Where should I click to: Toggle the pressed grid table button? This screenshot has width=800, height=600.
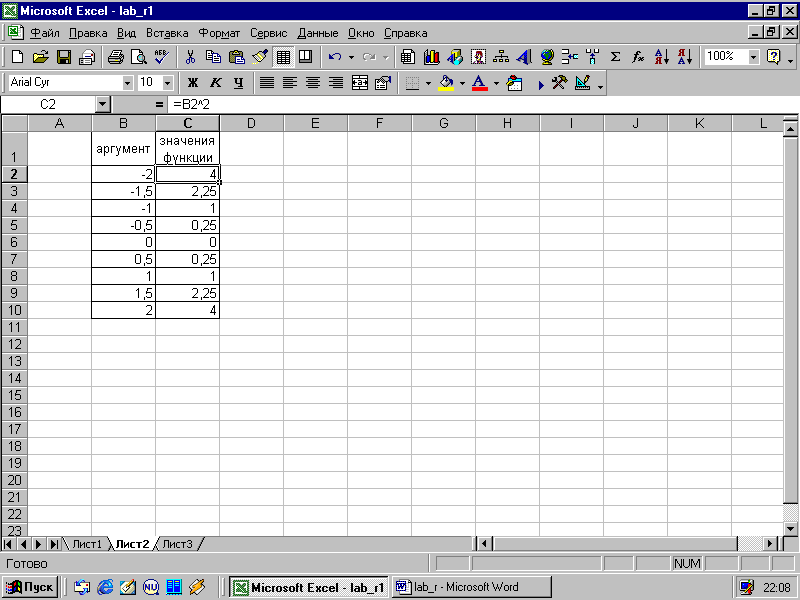(283, 57)
